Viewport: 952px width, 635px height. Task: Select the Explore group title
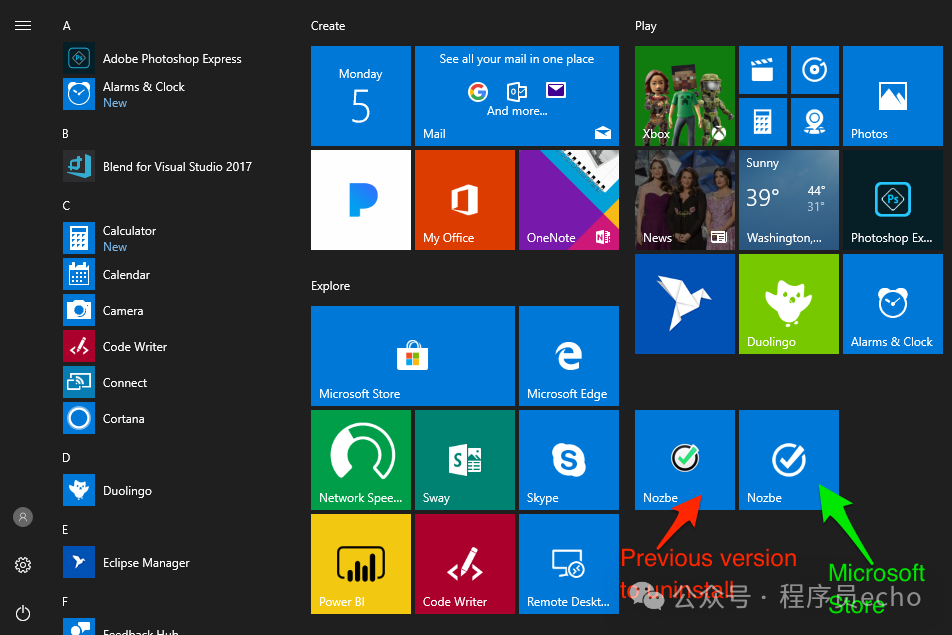click(330, 286)
